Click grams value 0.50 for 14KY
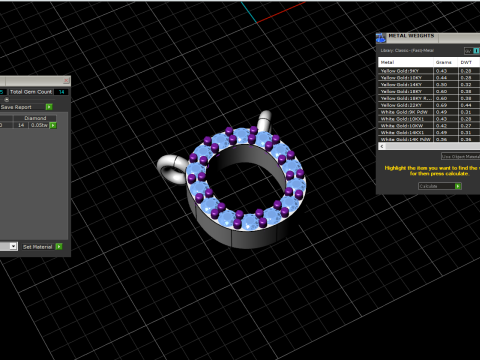Image resolution: width=480 pixels, height=360 pixels. tap(441, 84)
